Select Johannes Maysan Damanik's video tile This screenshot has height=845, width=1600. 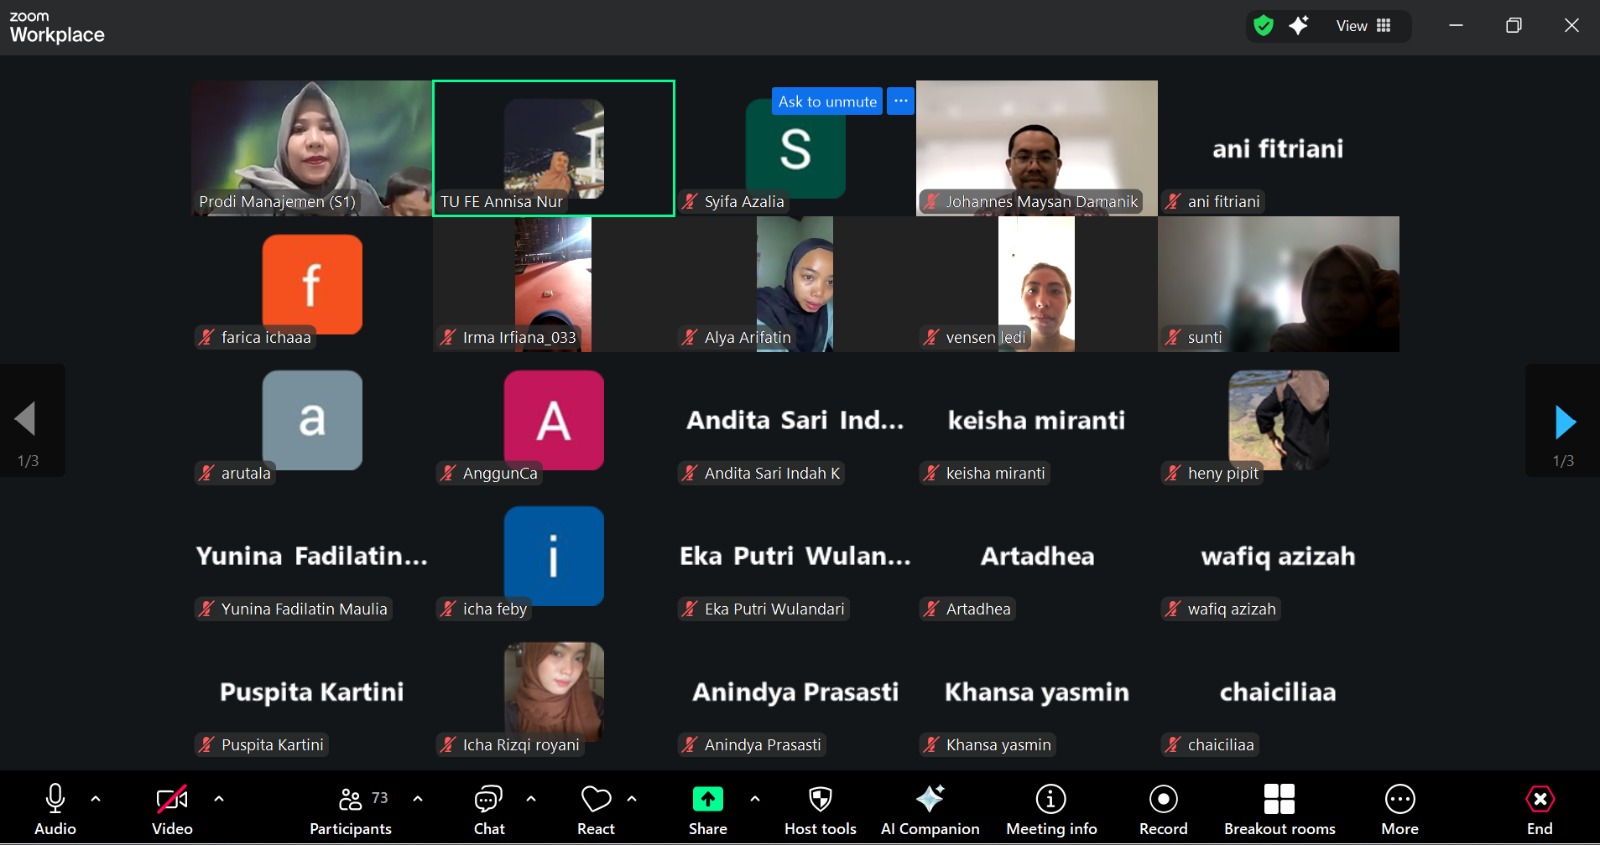pos(1036,148)
